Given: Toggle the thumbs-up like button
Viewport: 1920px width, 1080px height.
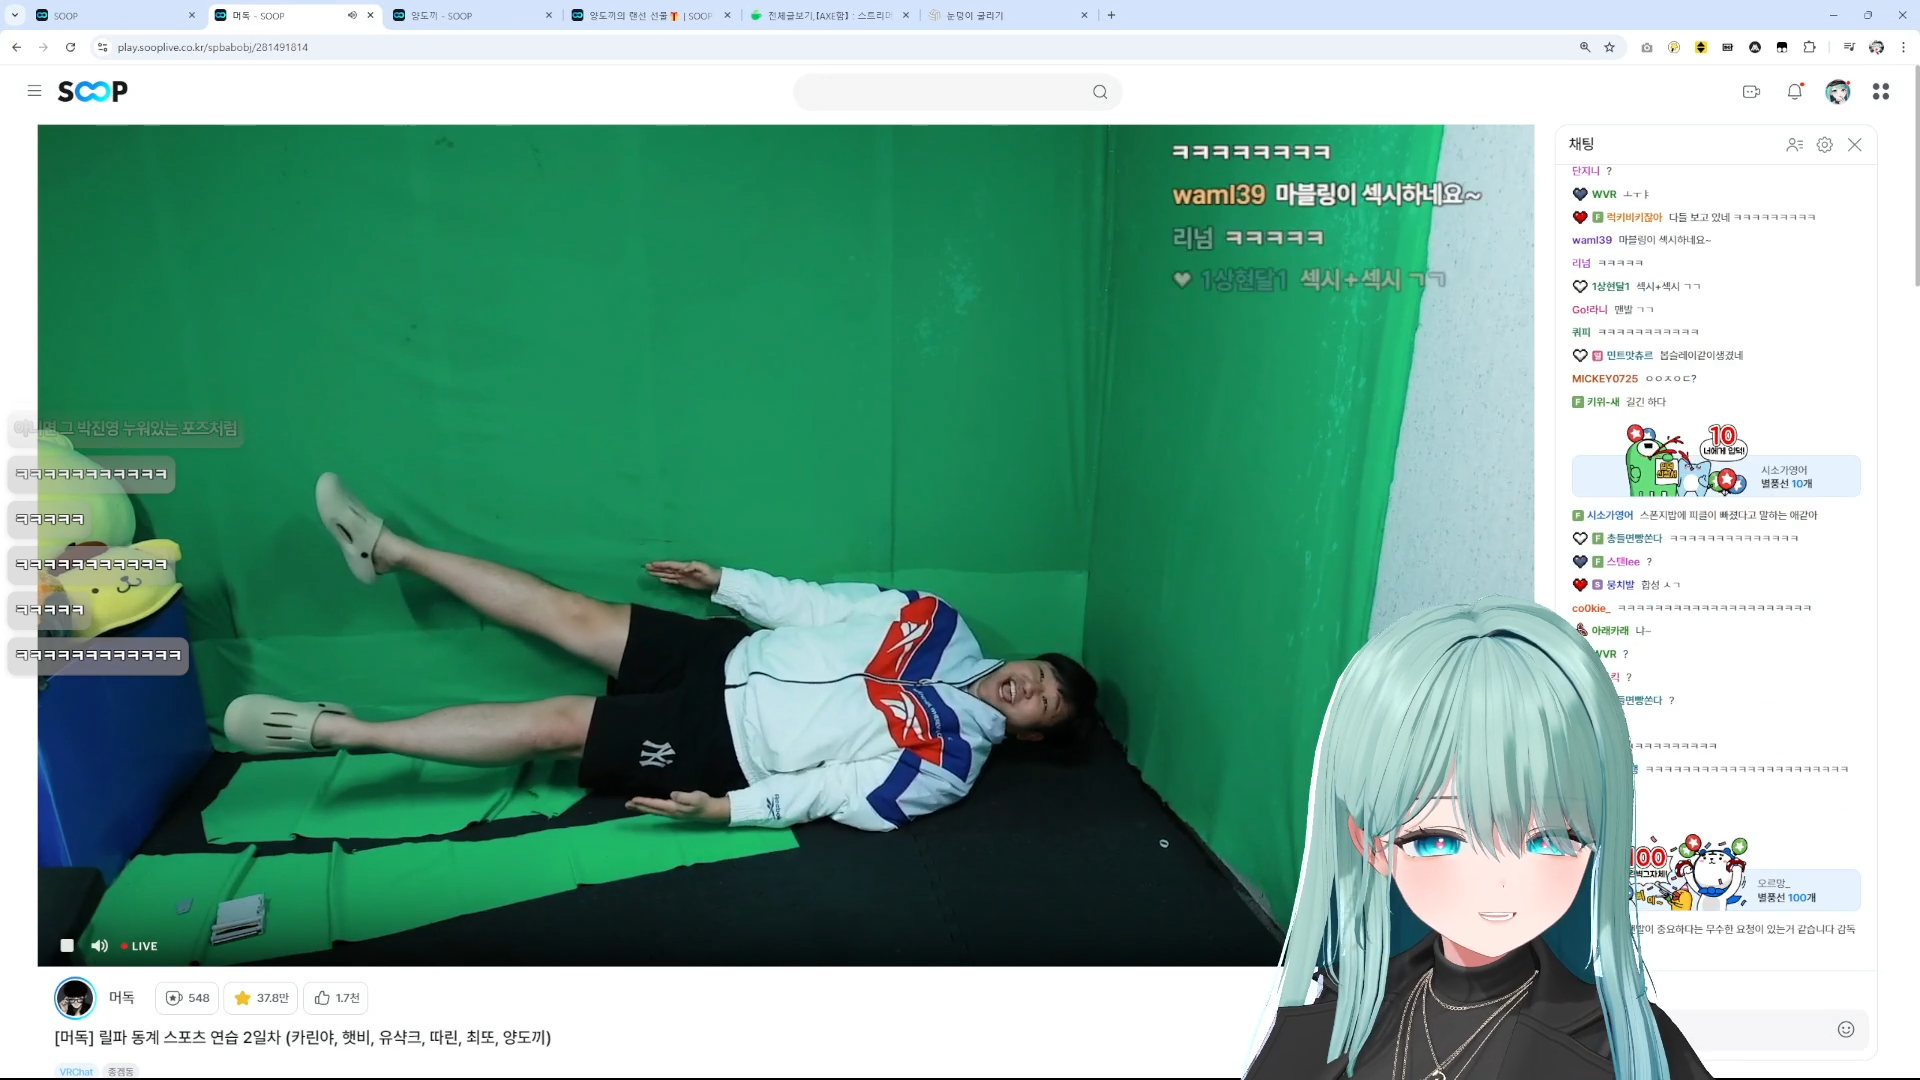Looking at the screenshot, I should point(336,998).
